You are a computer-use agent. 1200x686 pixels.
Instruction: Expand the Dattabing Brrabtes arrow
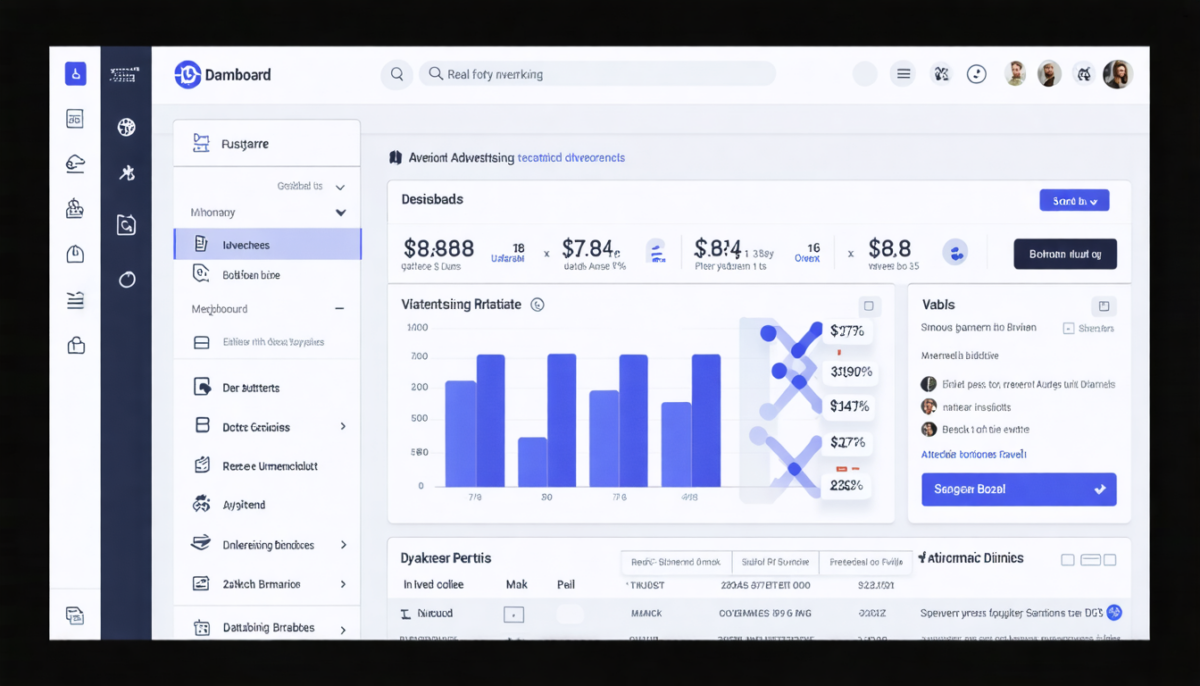[x=343, y=629]
